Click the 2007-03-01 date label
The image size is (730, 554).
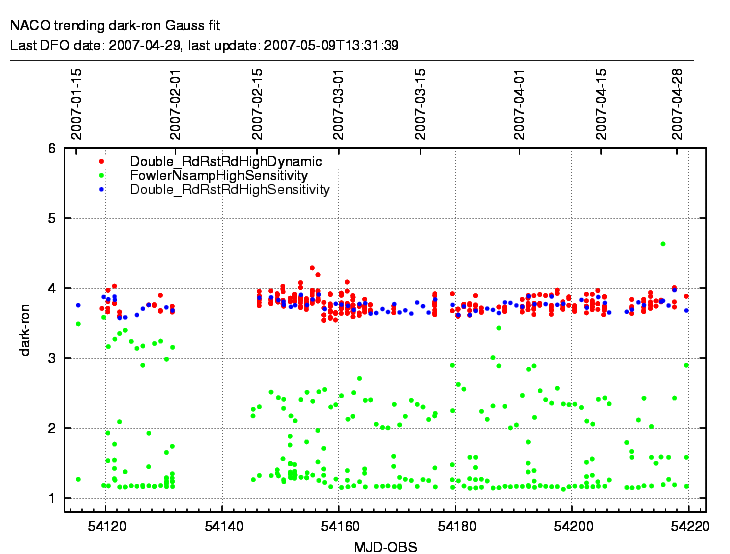tap(339, 104)
